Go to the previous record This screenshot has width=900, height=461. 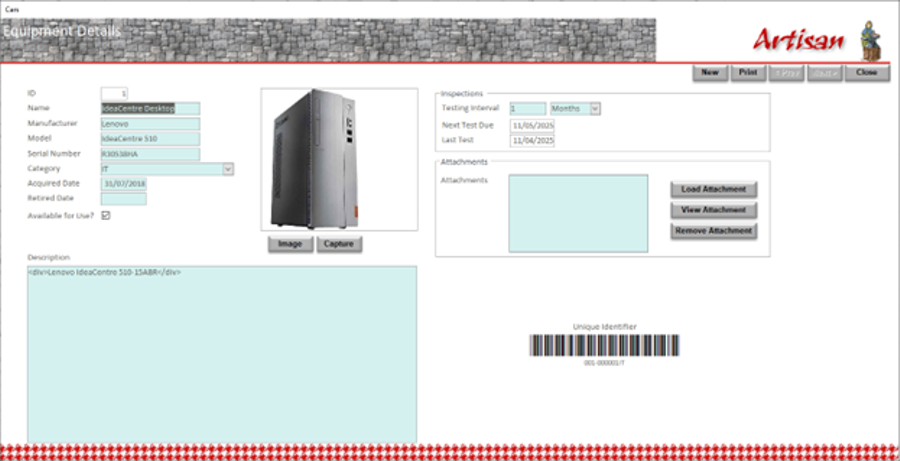click(784, 73)
